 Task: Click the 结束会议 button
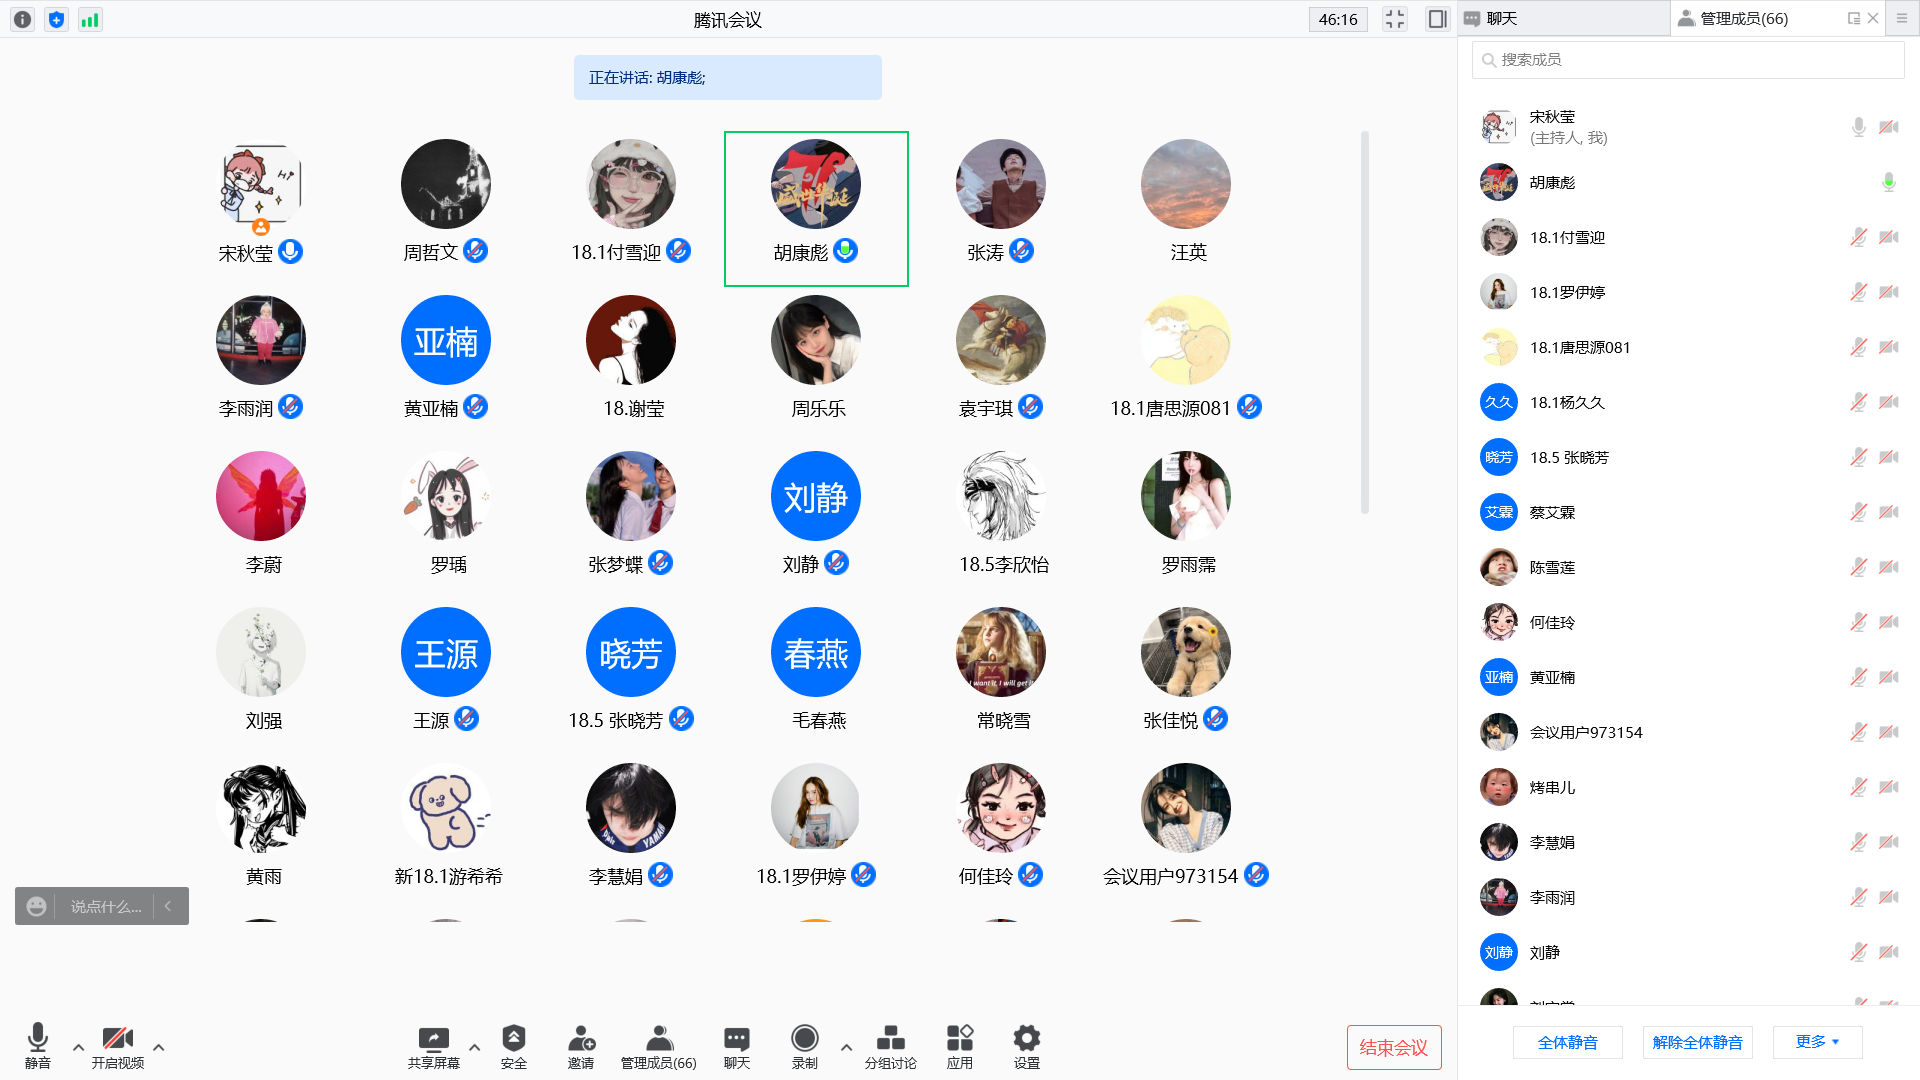click(x=1393, y=1047)
